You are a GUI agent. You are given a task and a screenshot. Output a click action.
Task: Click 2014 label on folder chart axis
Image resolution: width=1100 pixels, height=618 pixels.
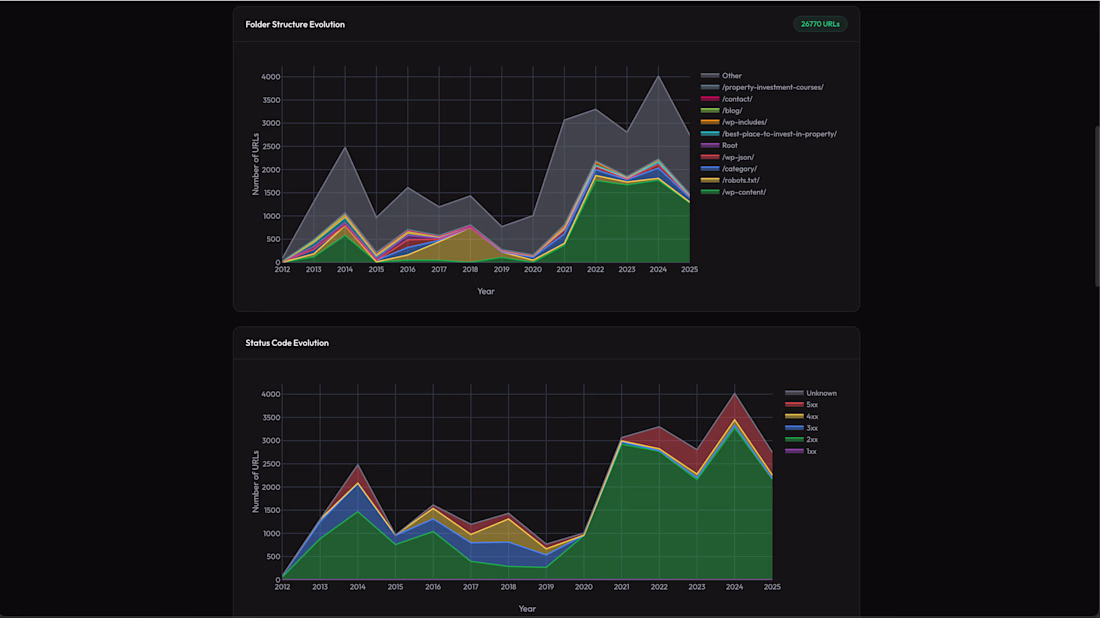click(x=344, y=269)
